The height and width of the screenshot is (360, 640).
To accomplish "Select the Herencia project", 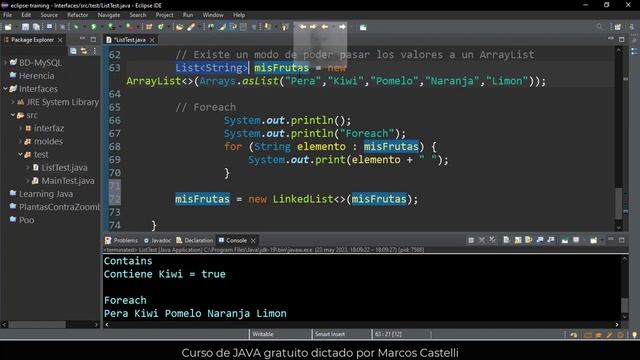I will [x=36, y=76].
